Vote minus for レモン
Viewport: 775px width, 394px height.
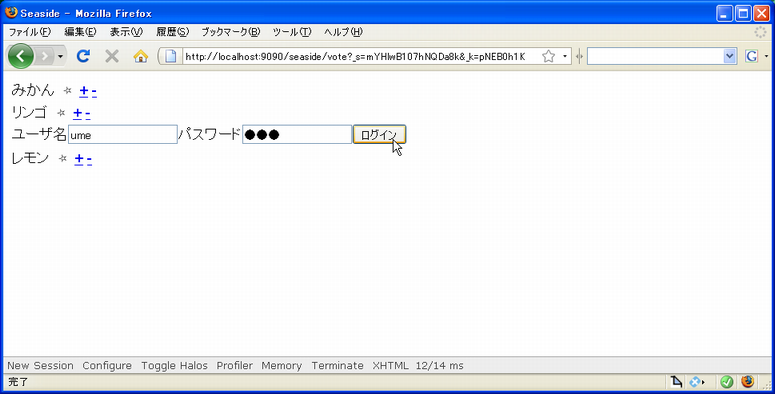89,159
